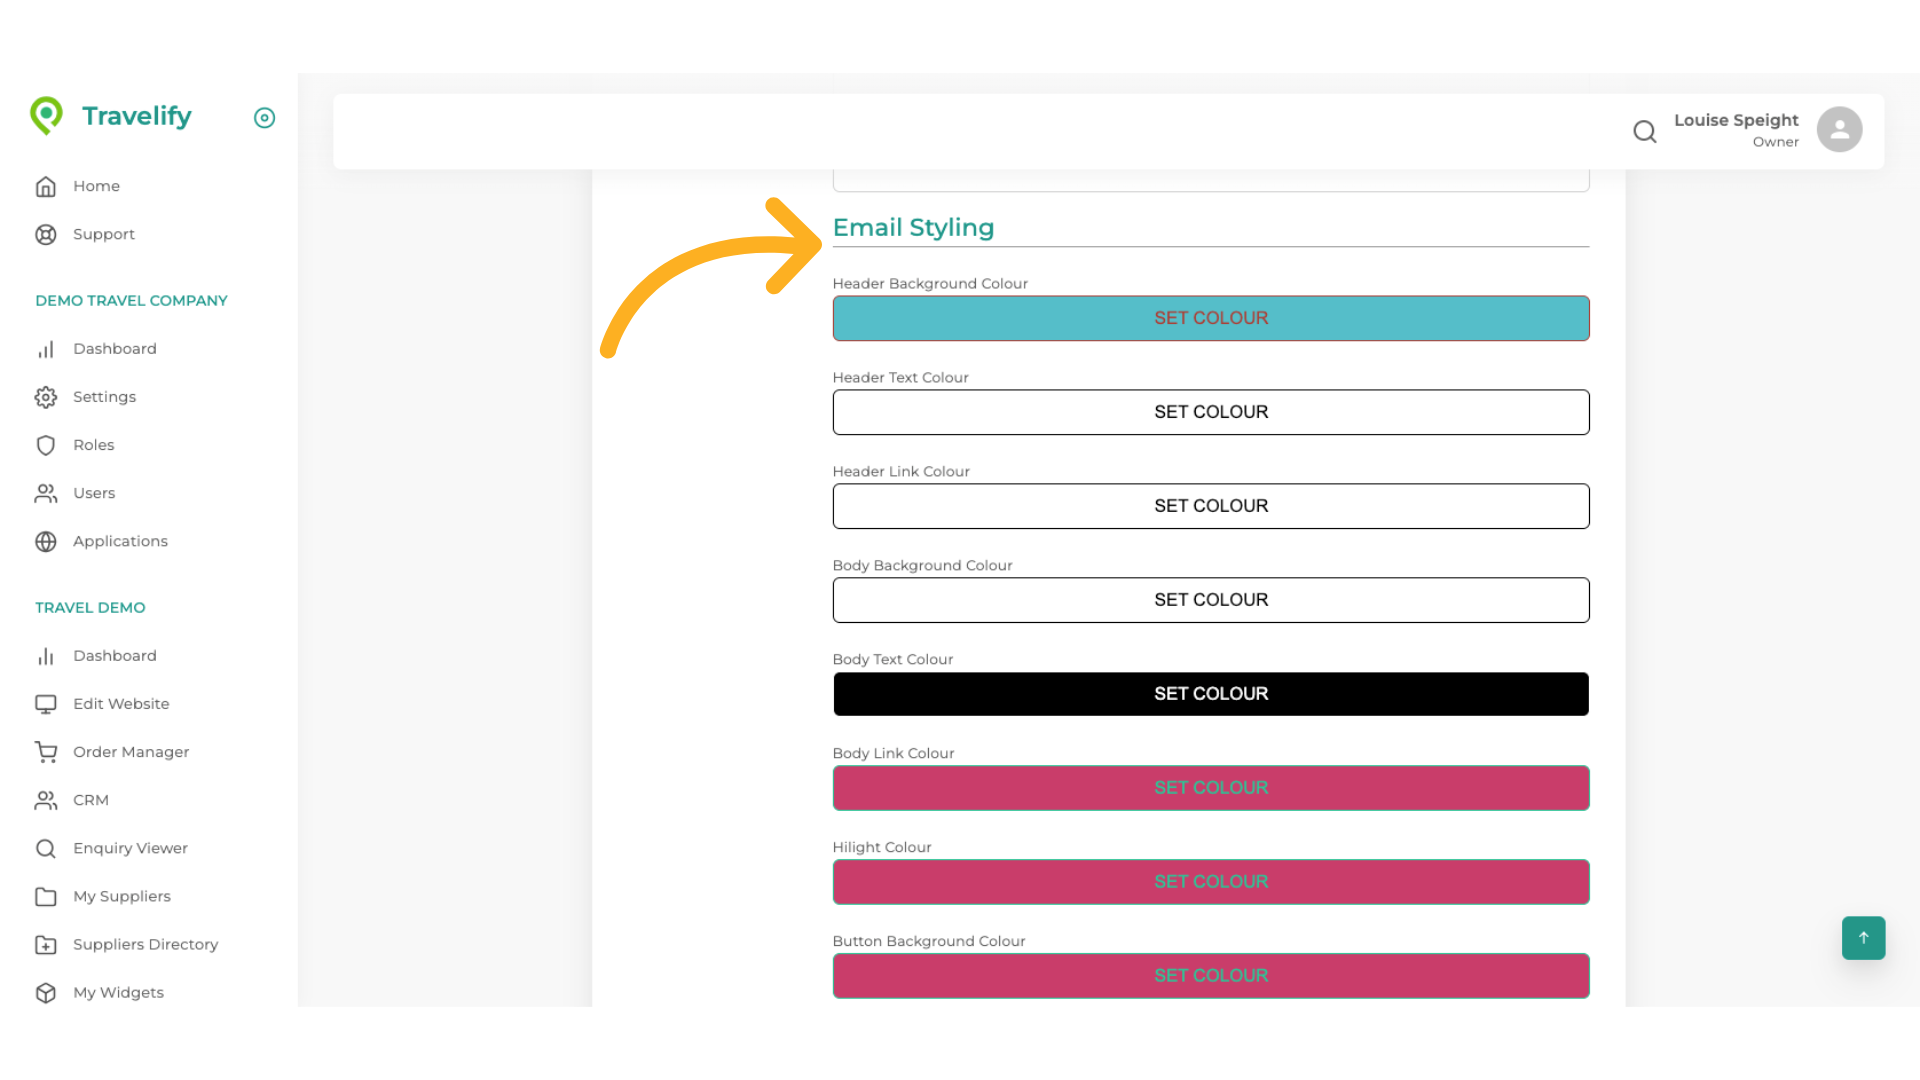Screen dimensions: 1920x1080
Task: Click the Support lifebuoy icon
Action: 46,234
